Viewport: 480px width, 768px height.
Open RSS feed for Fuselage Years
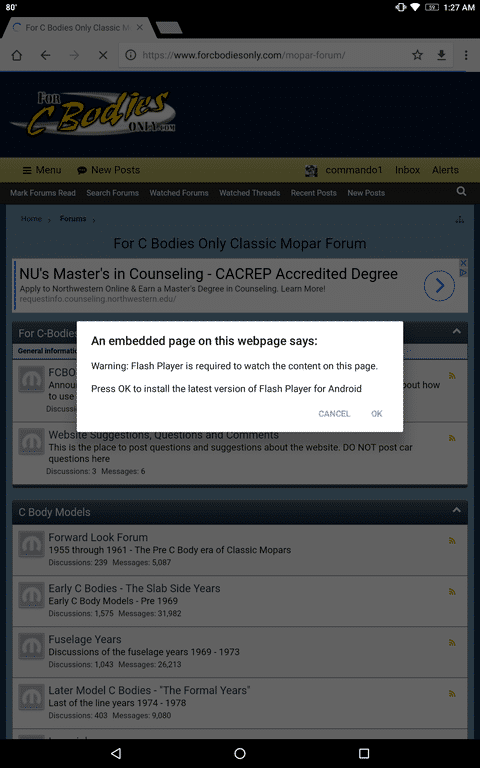click(452, 643)
